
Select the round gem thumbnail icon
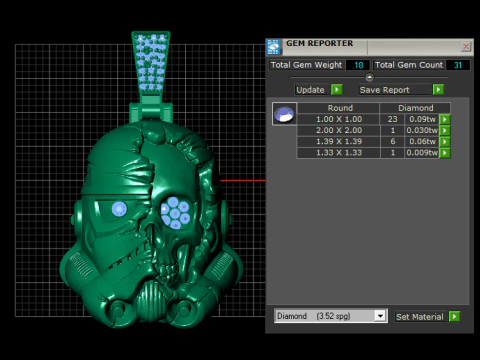(284, 114)
